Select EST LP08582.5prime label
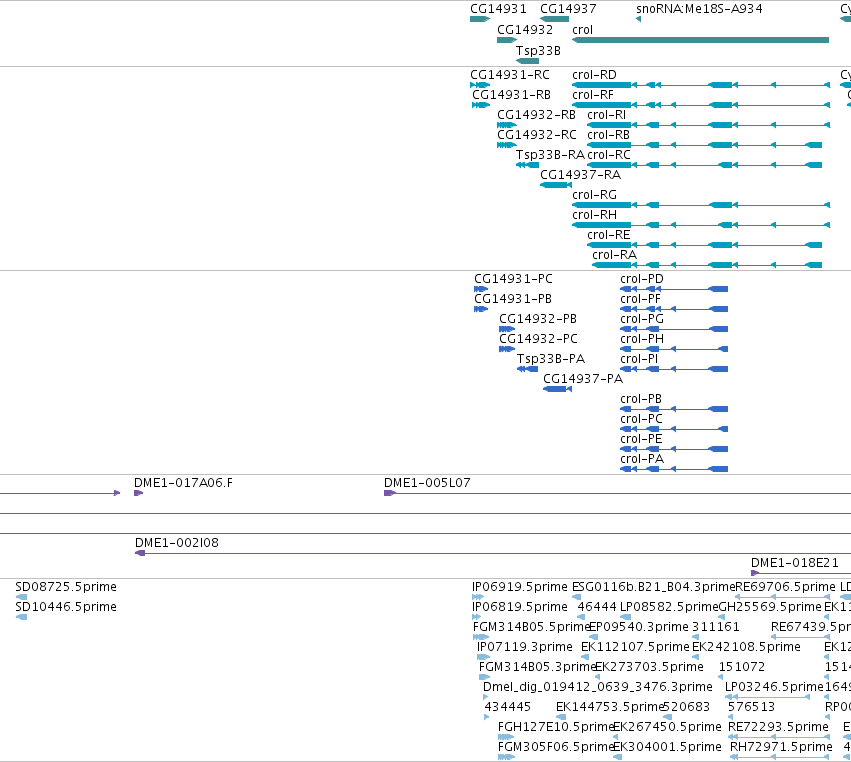Image resolution: width=851 pixels, height=762 pixels. (x=669, y=607)
